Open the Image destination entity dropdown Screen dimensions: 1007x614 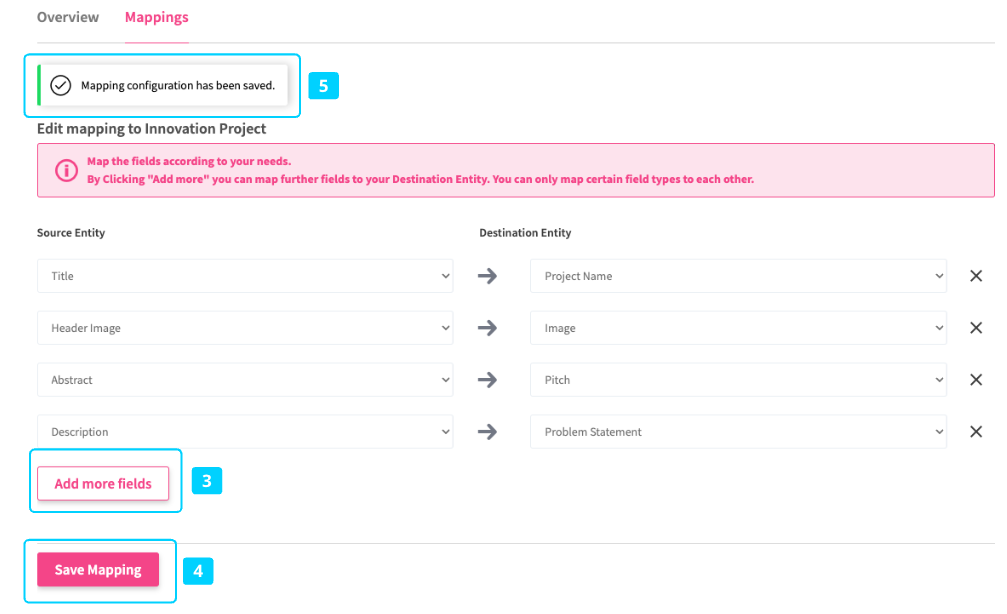click(x=738, y=328)
